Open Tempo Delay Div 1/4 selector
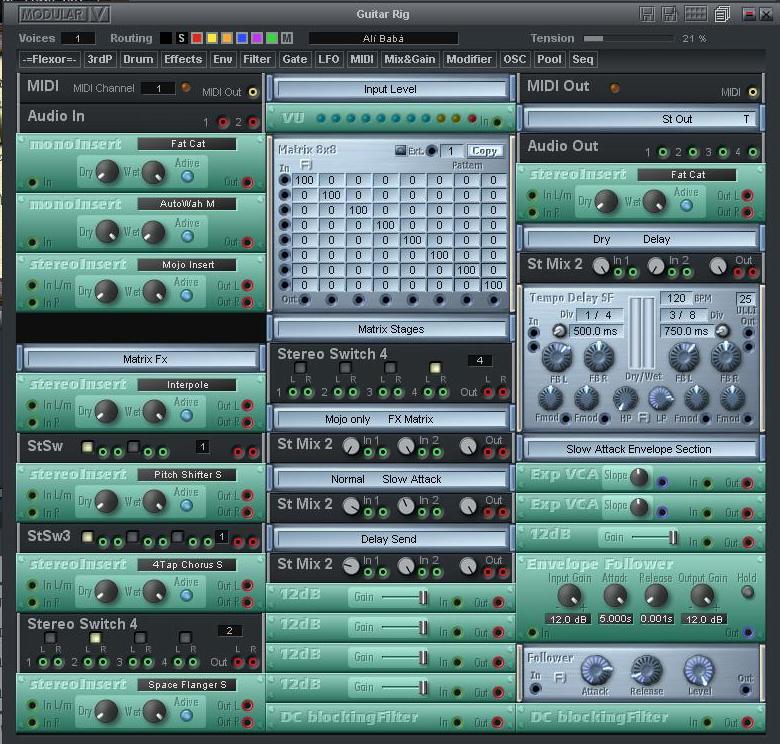This screenshot has width=780, height=744. pyautogui.click(x=600, y=315)
